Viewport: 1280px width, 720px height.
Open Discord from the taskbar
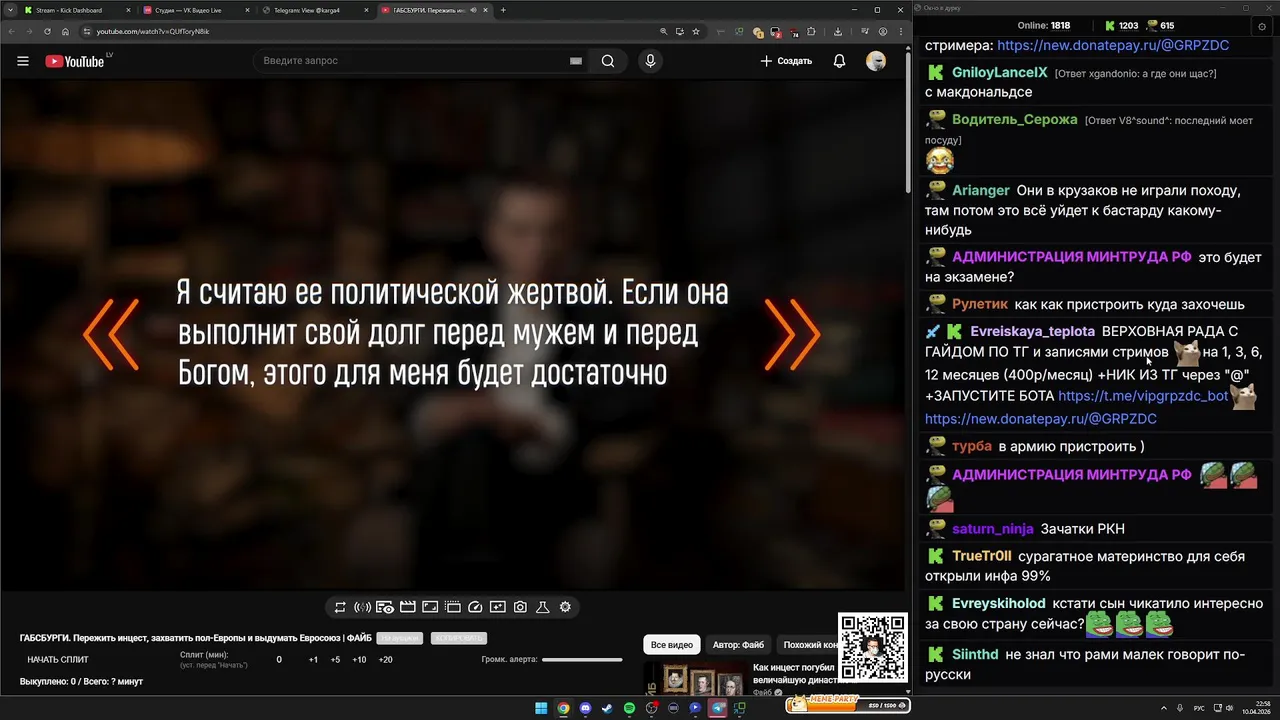(x=585, y=708)
